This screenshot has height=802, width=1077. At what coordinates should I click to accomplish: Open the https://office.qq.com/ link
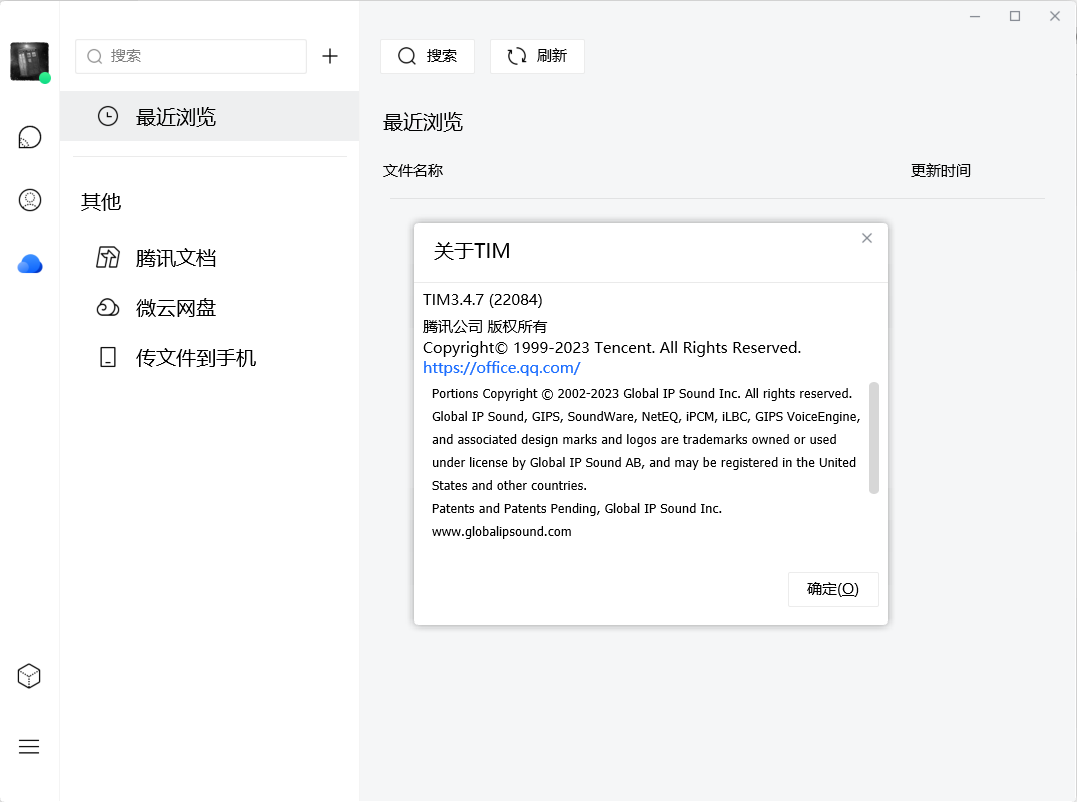(x=501, y=368)
